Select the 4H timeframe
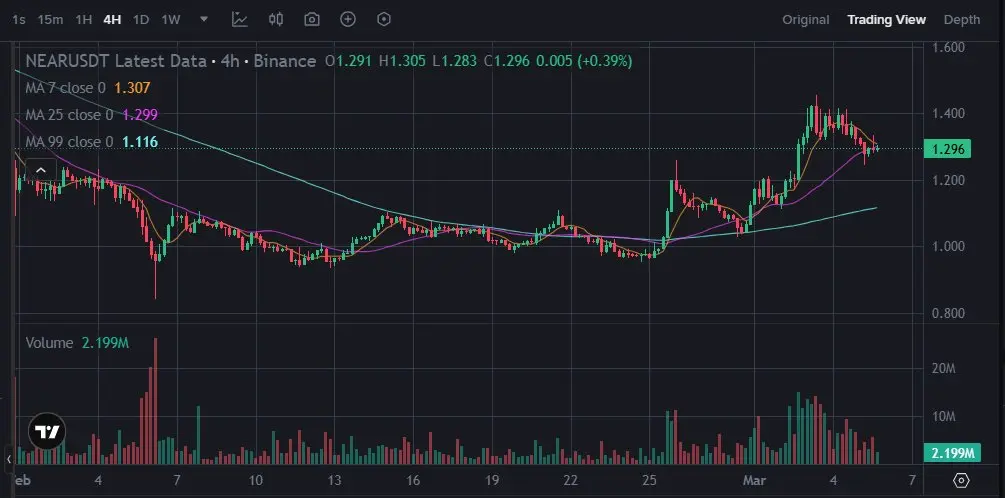 112,20
